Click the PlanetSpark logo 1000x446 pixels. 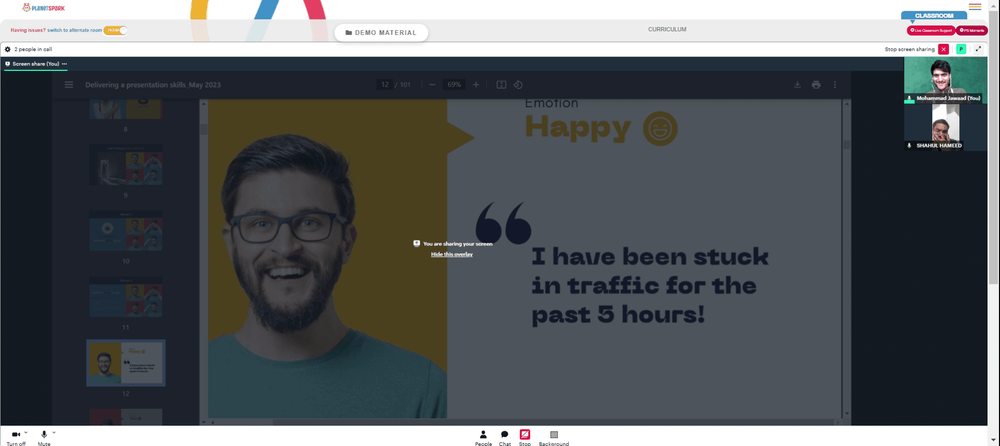(x=43, y=8)
